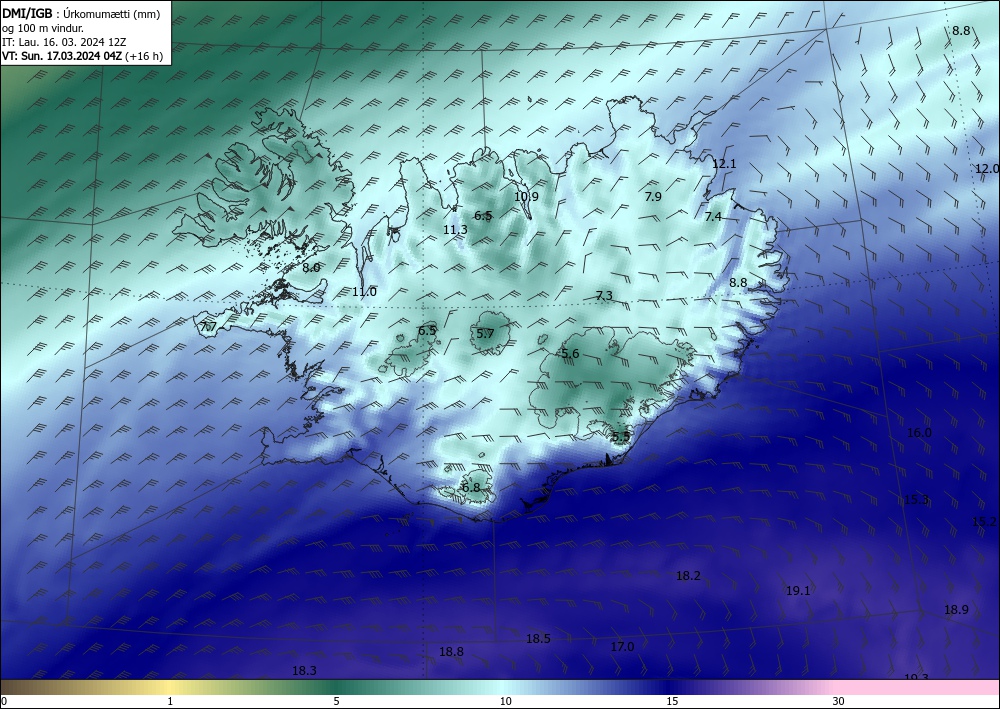The width and height of the screenshot is (1000, 709).
Task: Click the 18.9 value on the map
Action: [956, 610]
